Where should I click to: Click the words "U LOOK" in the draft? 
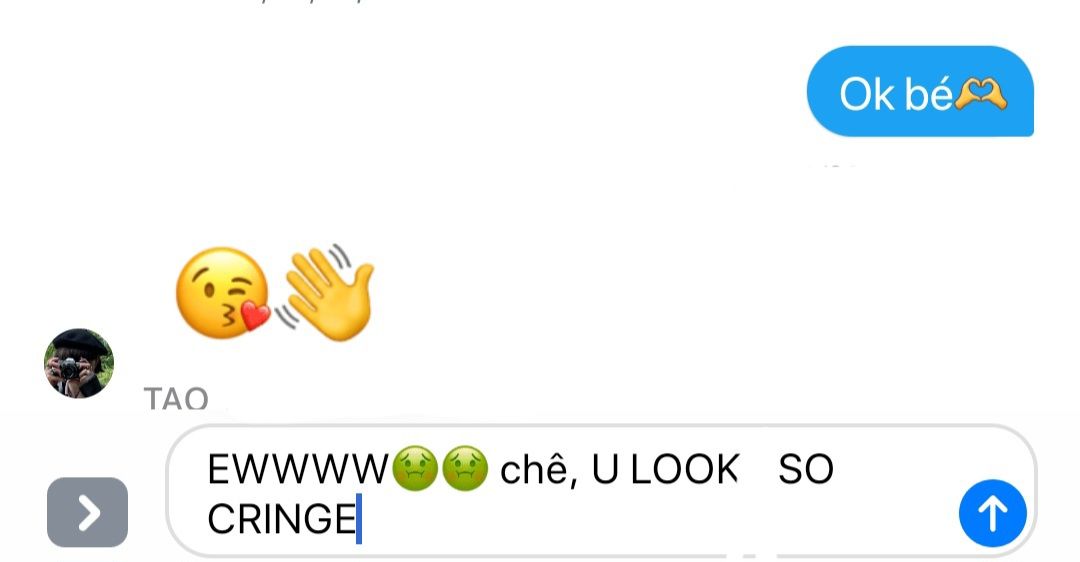click(665, 470)
